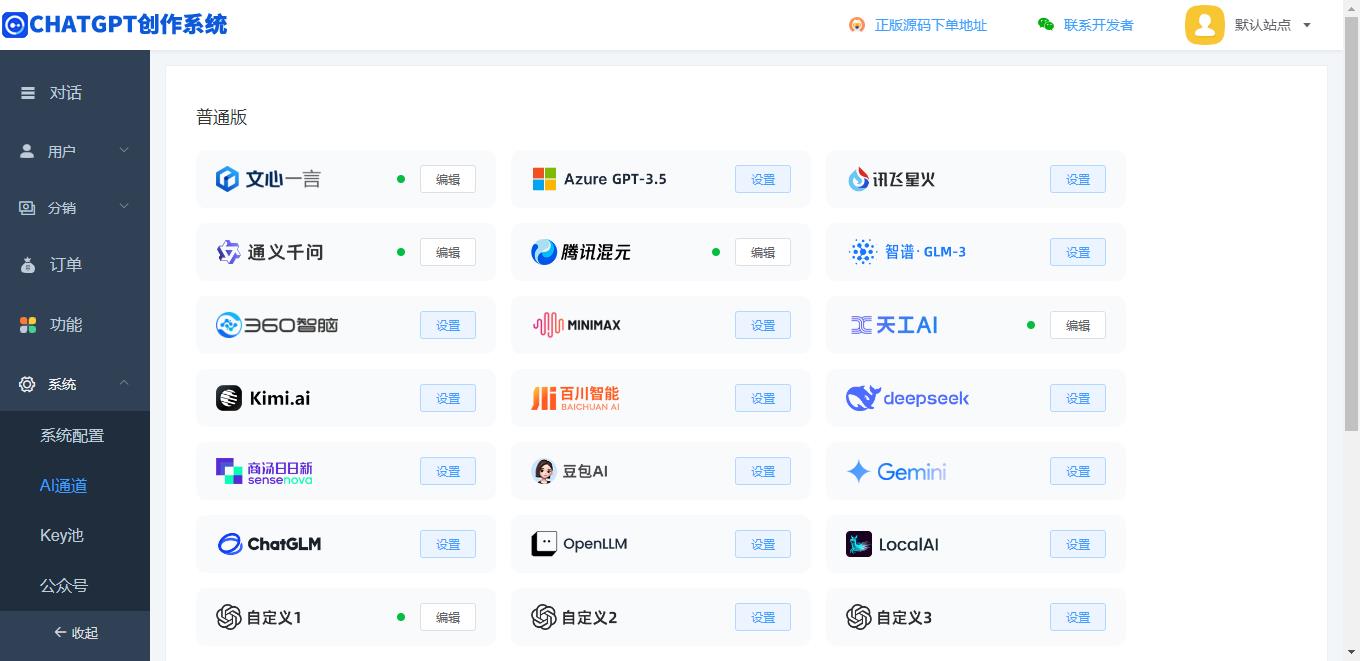Click the 360智脑 logo icon
1360x661 pixels.
(229, 325)
